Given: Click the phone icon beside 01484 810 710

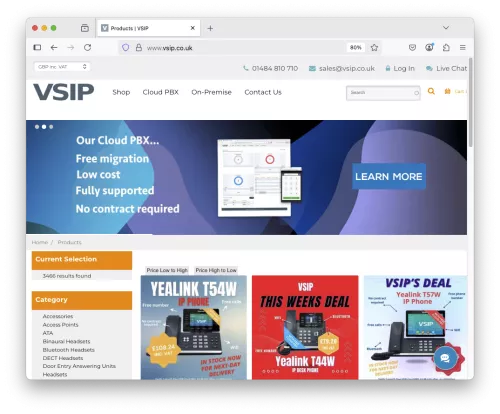Looking at the screenshot, I should tap(246, 68).
